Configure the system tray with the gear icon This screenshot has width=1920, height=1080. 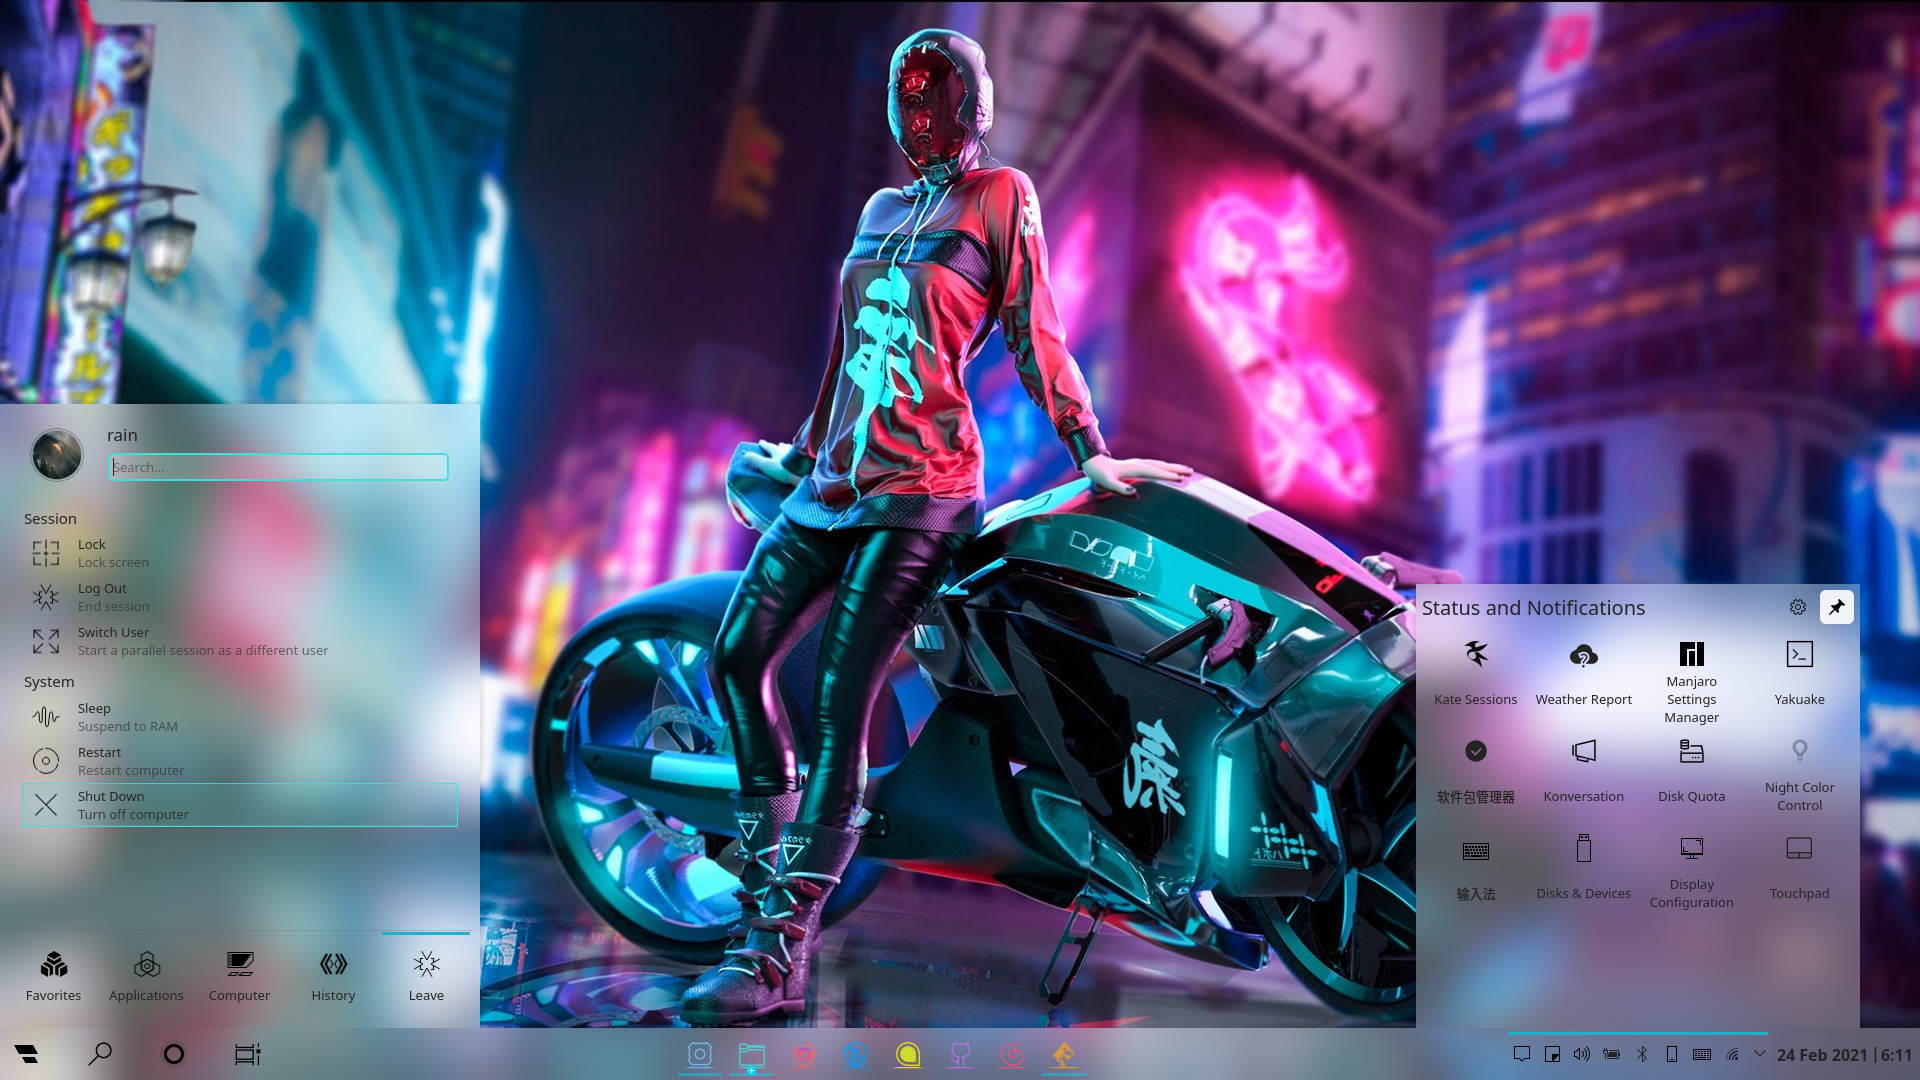click(1798, 607)
